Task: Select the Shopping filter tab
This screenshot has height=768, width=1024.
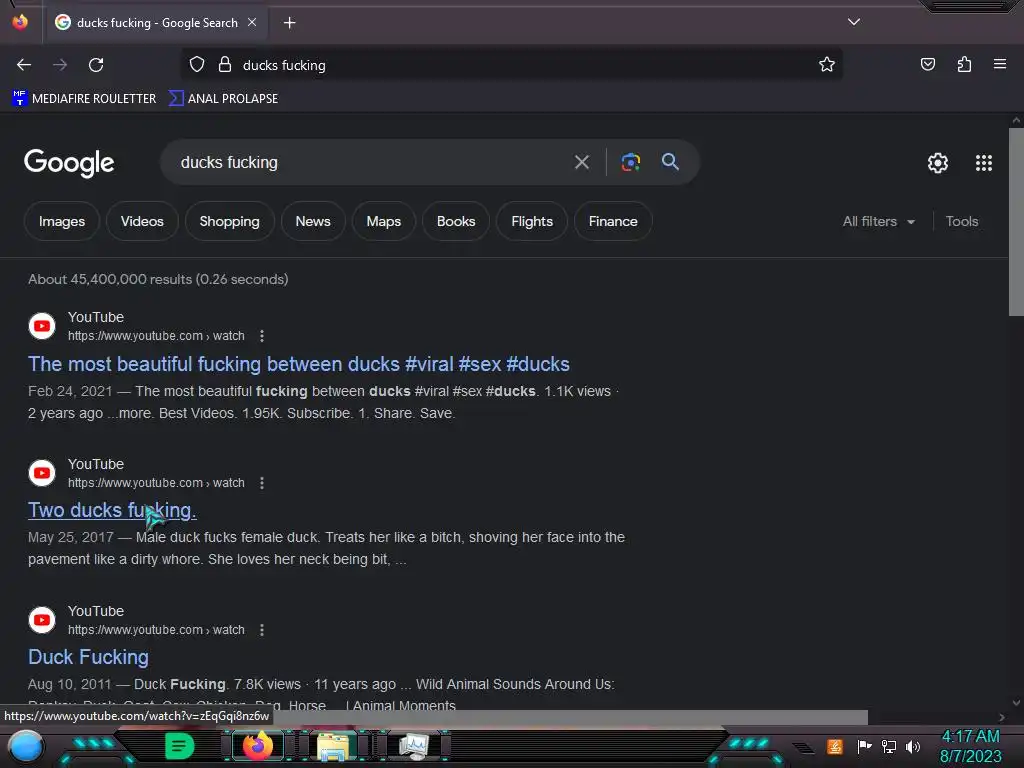Action: (x=229, y=221)
